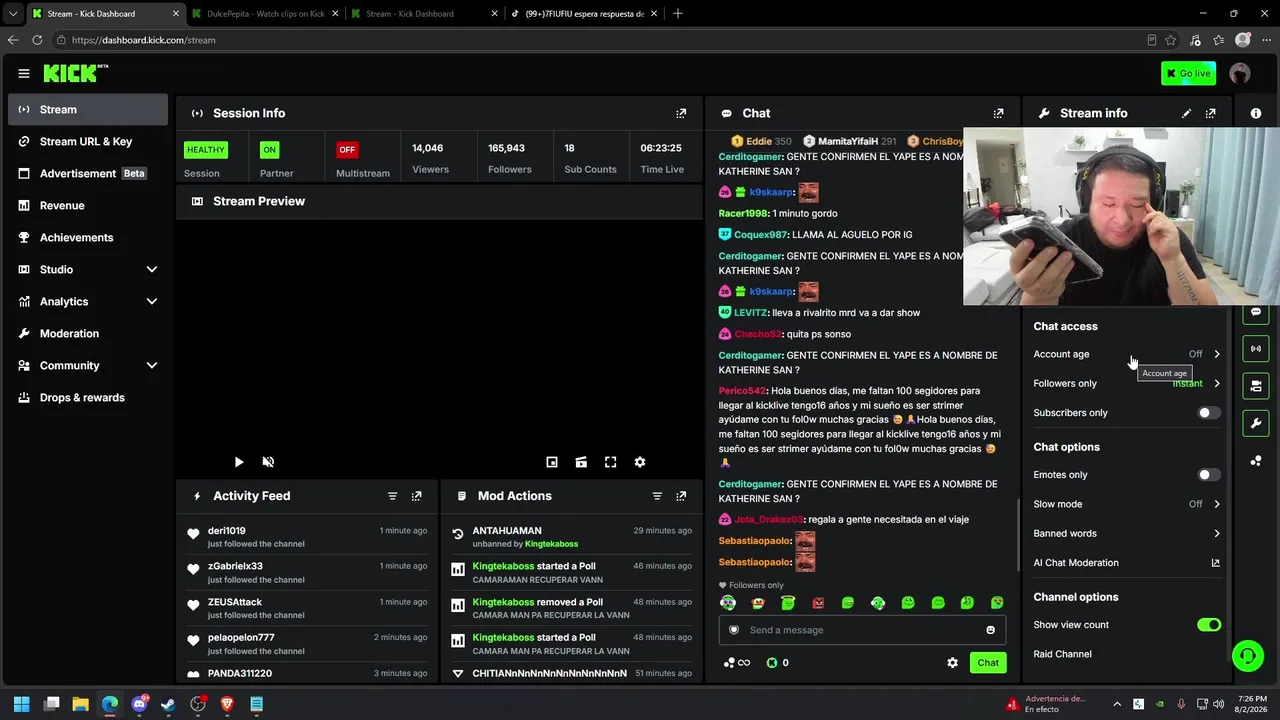This screenshot has width=1280, height=720.
Task: Unmute the stream preview audio
Action: coord(268,462)
